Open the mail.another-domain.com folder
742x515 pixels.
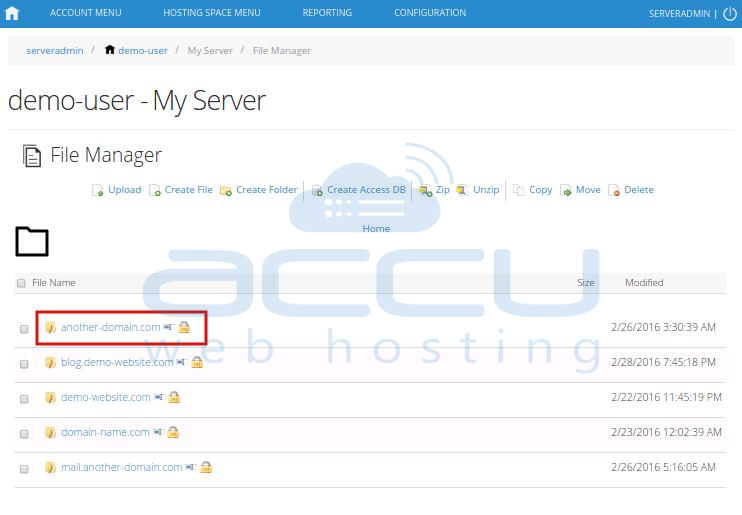click(x=121, y=467)
